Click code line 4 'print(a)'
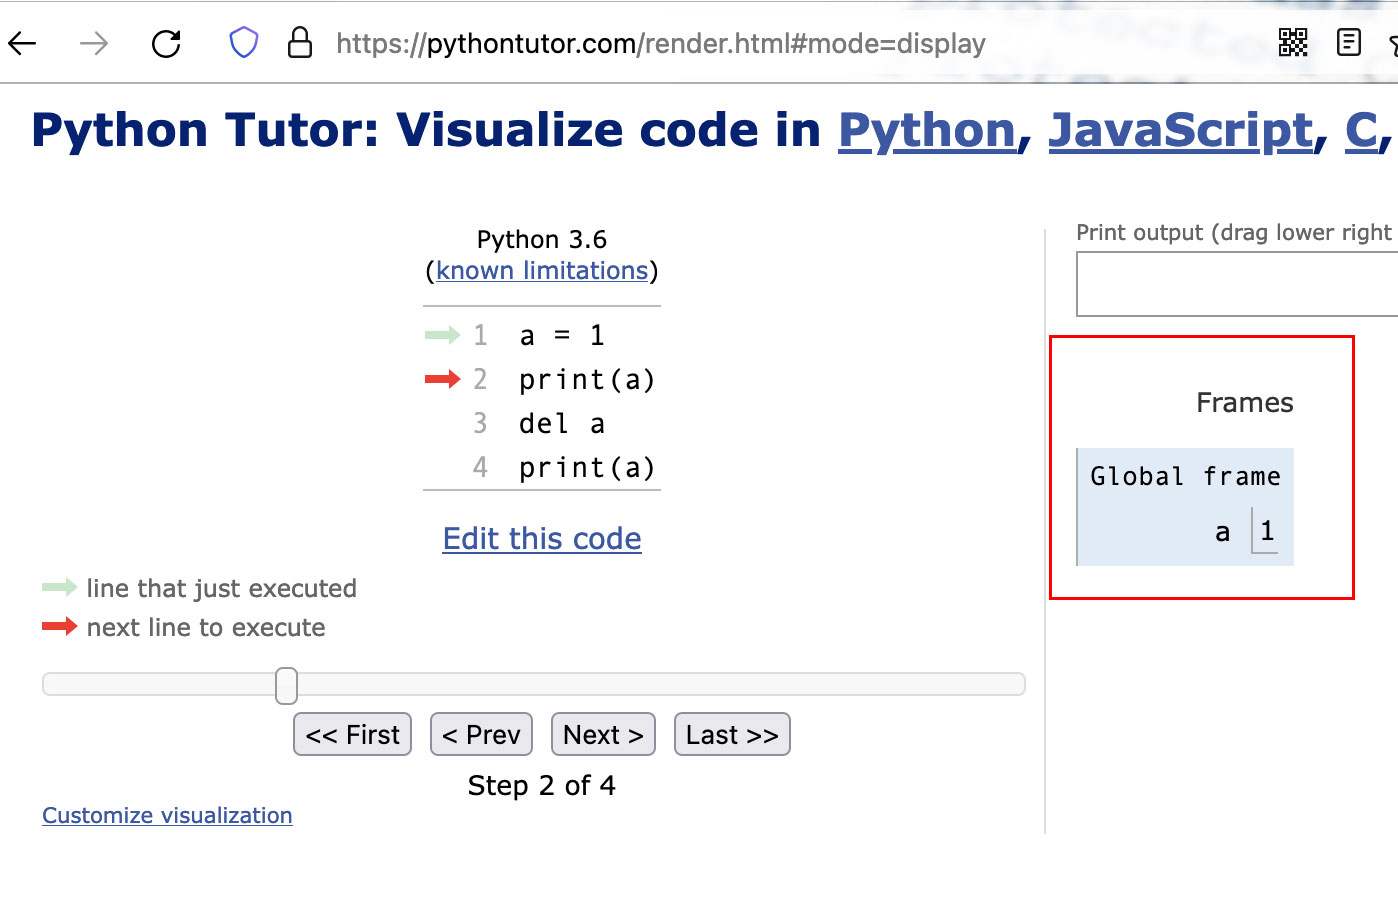The image size is (1398, 918). (x=587, y=468)
